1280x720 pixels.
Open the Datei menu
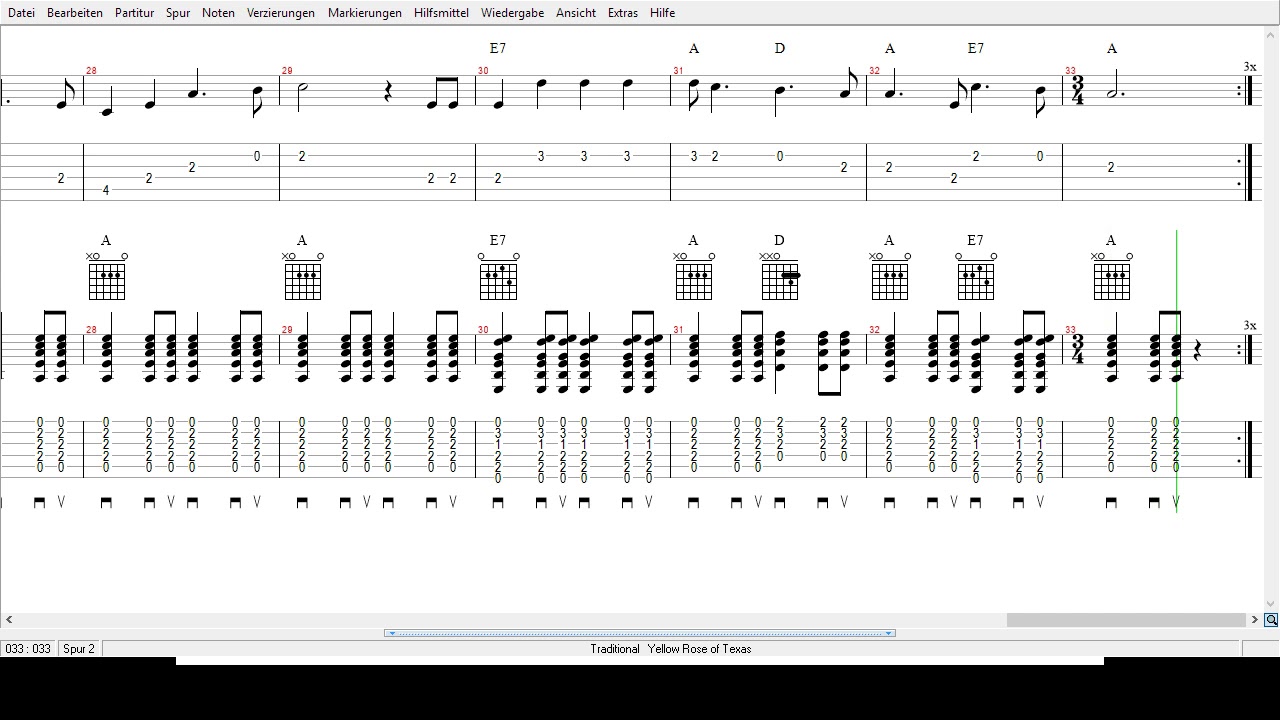pyautogui.click(x=21, y=13)
